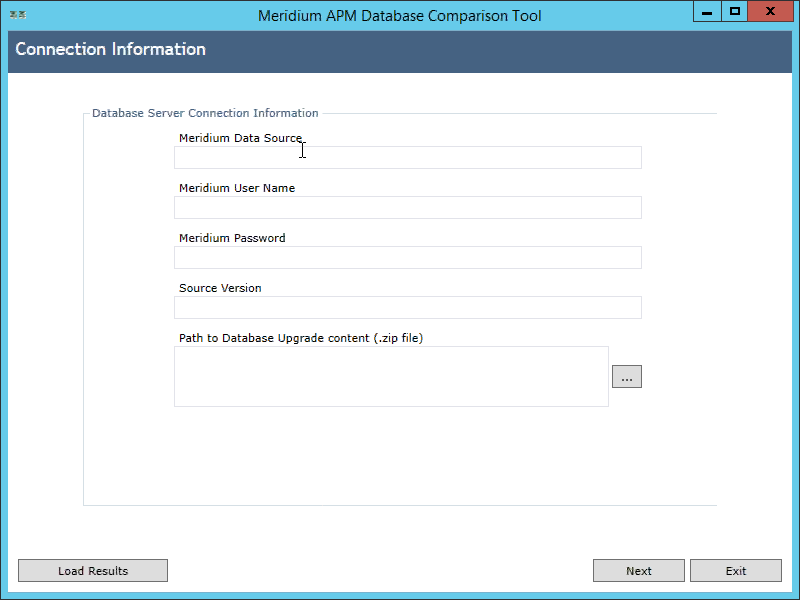Close the window with the red X

[770, 11]
